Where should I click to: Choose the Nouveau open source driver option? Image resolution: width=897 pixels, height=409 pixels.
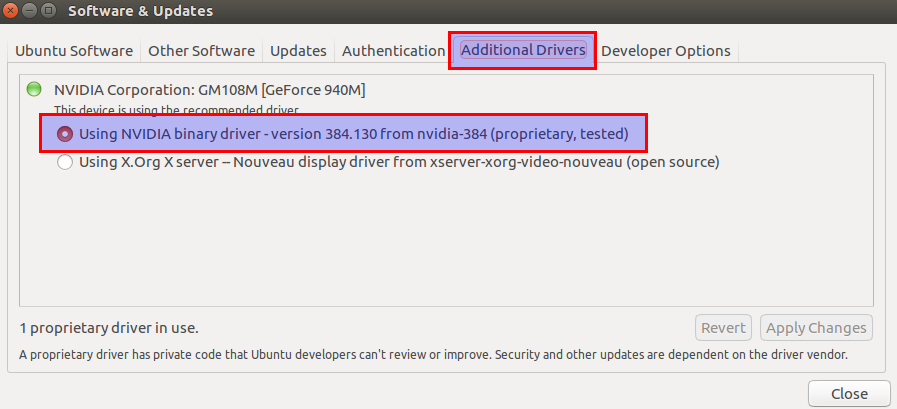coord(65,162)
